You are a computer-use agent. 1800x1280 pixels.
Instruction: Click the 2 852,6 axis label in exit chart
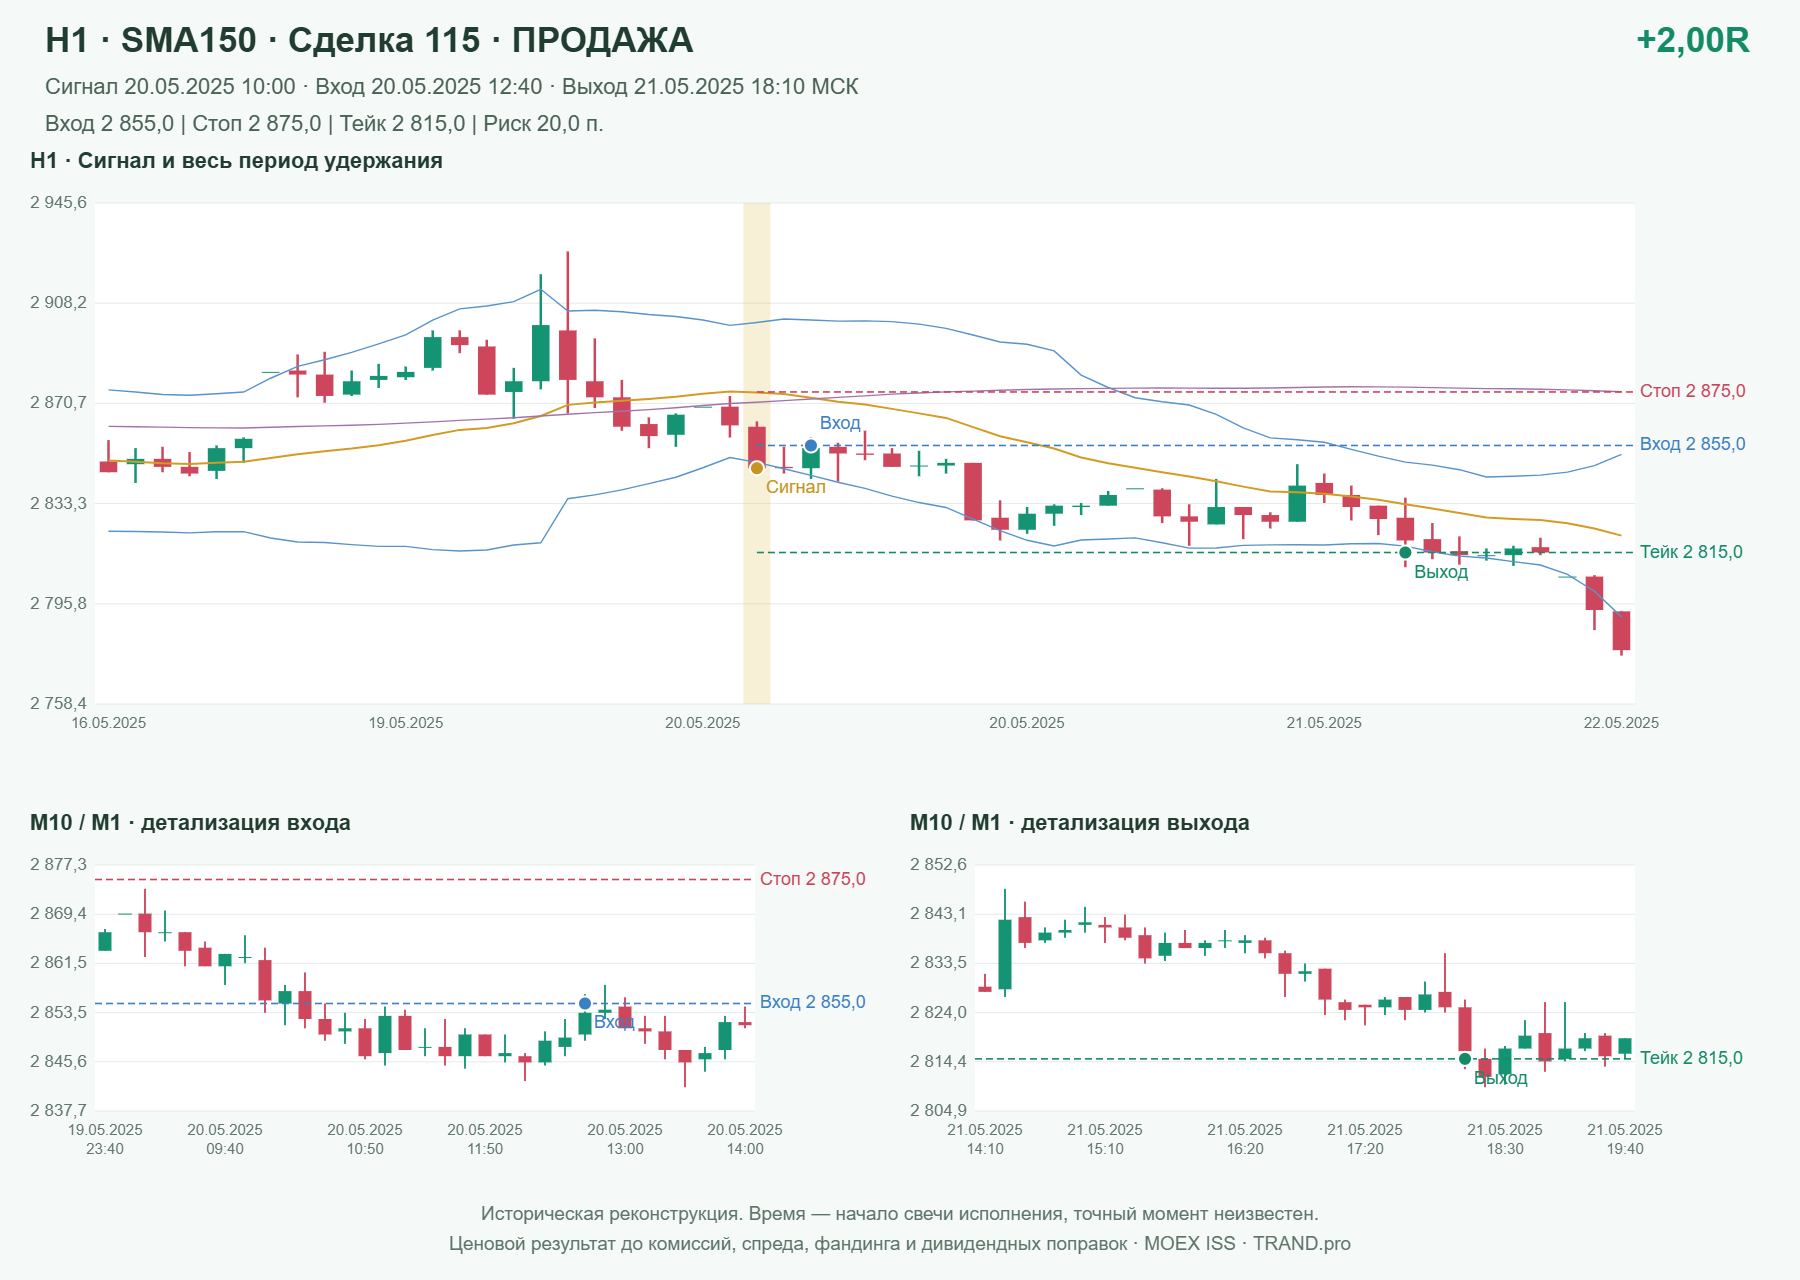pyautogui.click(x=938, y=865)
